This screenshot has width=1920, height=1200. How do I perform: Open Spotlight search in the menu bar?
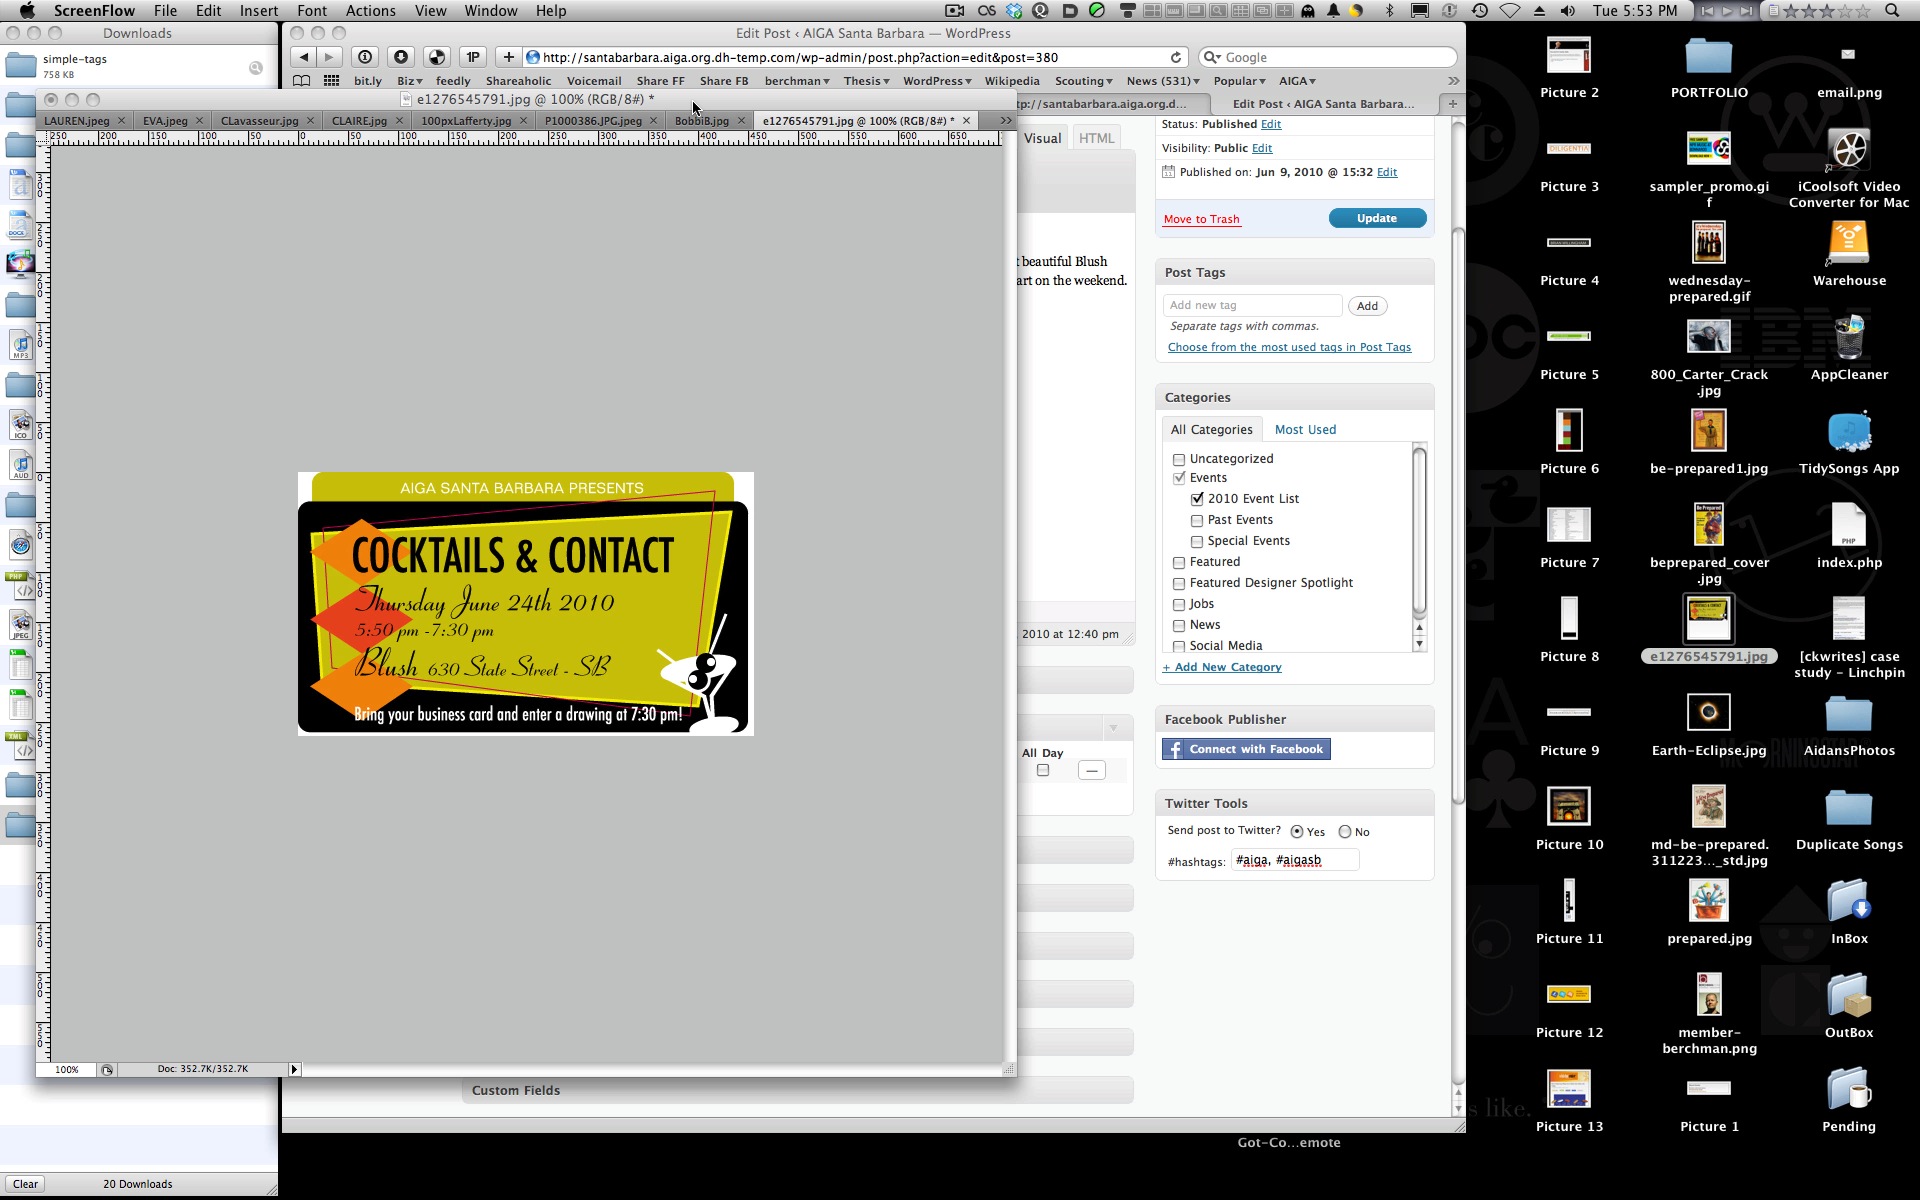tap(1891, 11)
